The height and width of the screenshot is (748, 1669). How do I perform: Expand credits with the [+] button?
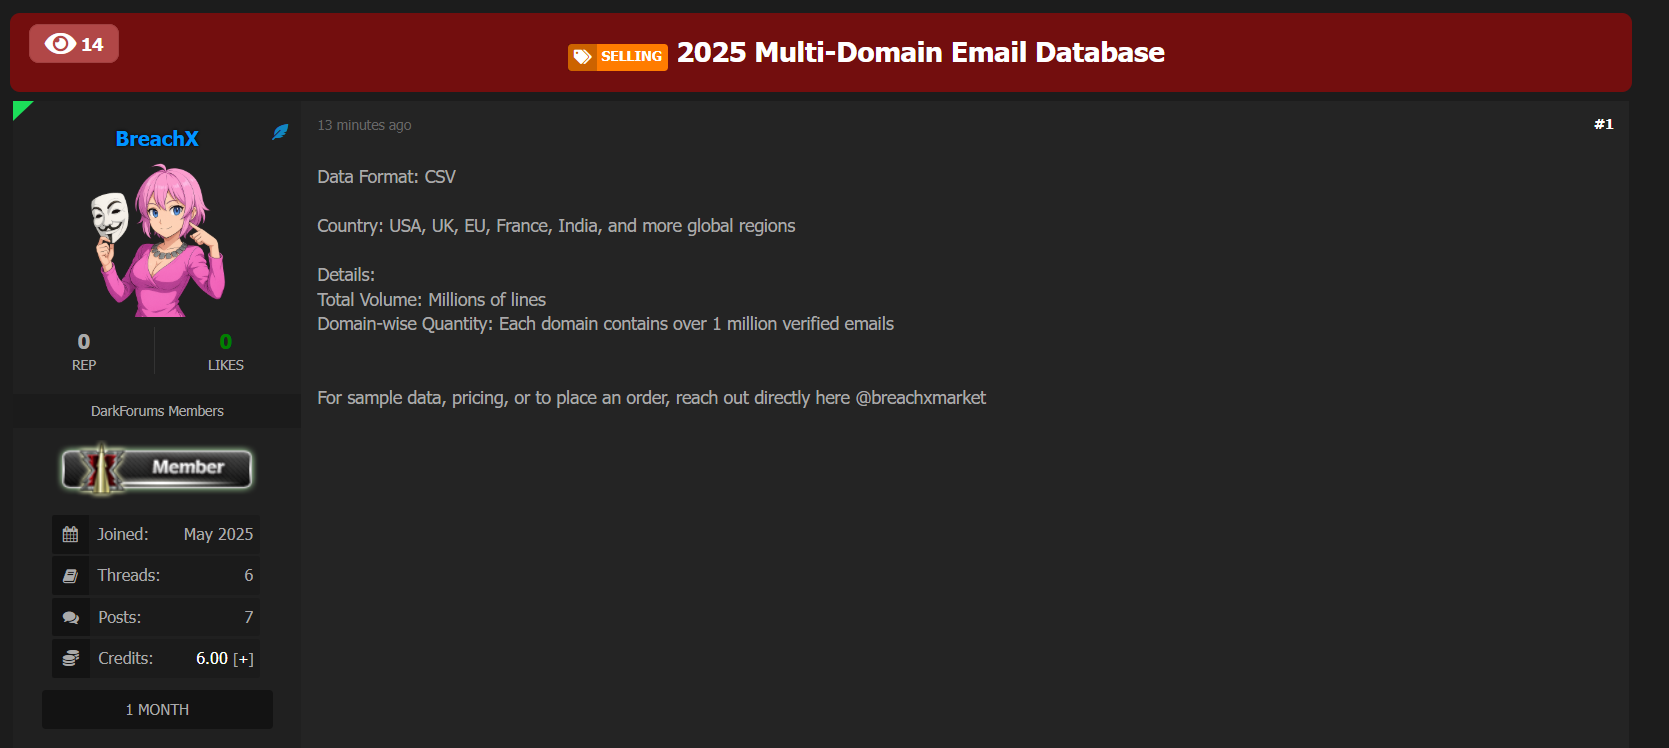[x=243, y=659]
